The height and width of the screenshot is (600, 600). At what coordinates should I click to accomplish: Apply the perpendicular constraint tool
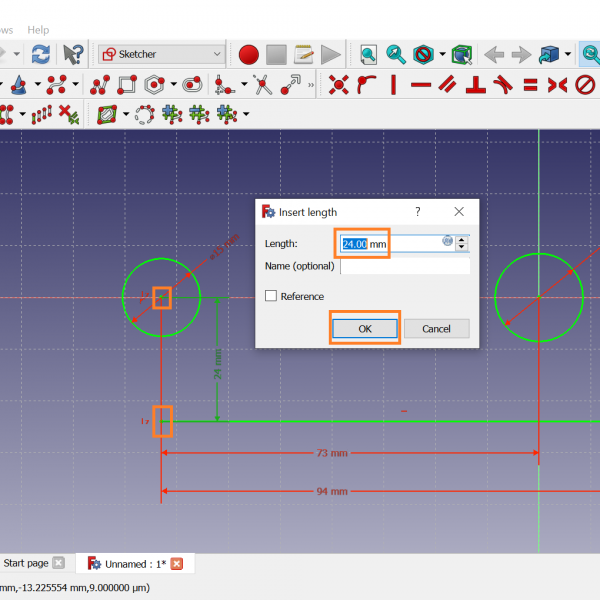pos(477,85)
